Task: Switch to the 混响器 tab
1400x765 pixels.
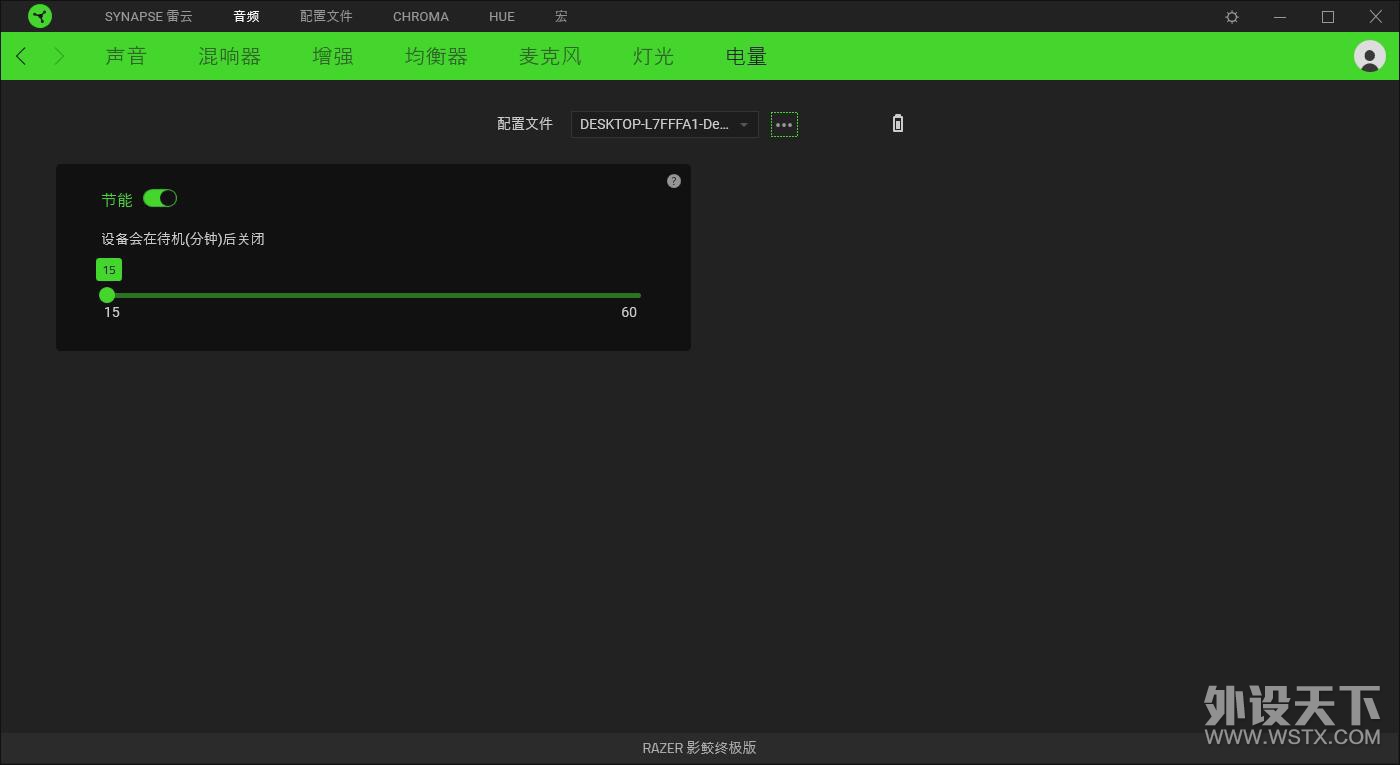Action: (x=229, y=56)
